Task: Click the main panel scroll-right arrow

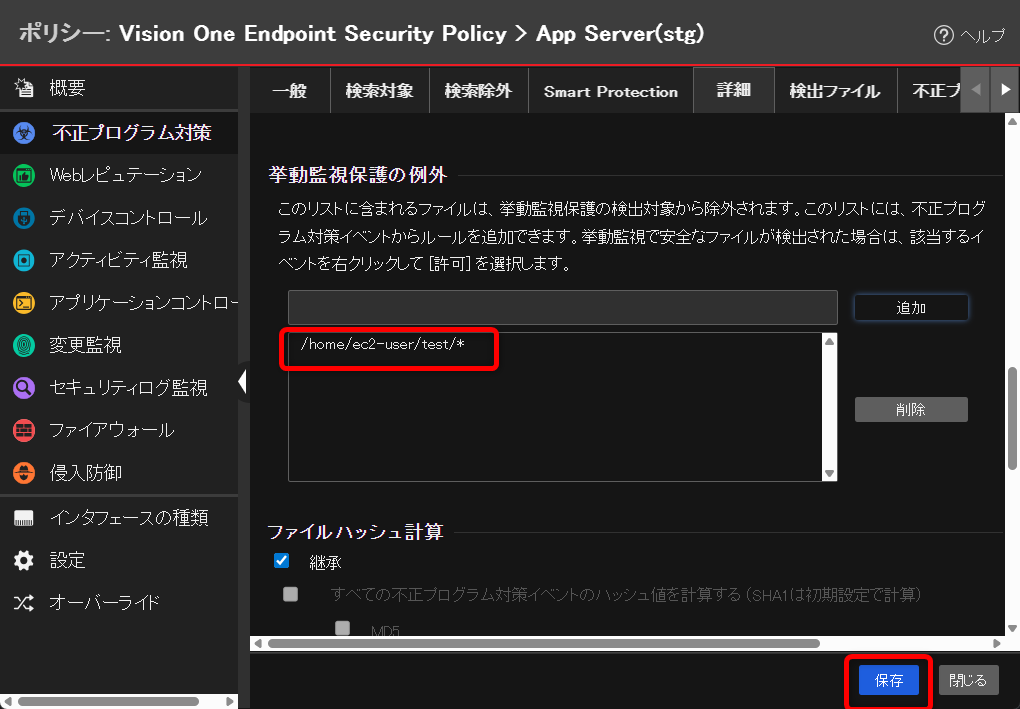Action: tap(997, 643)
